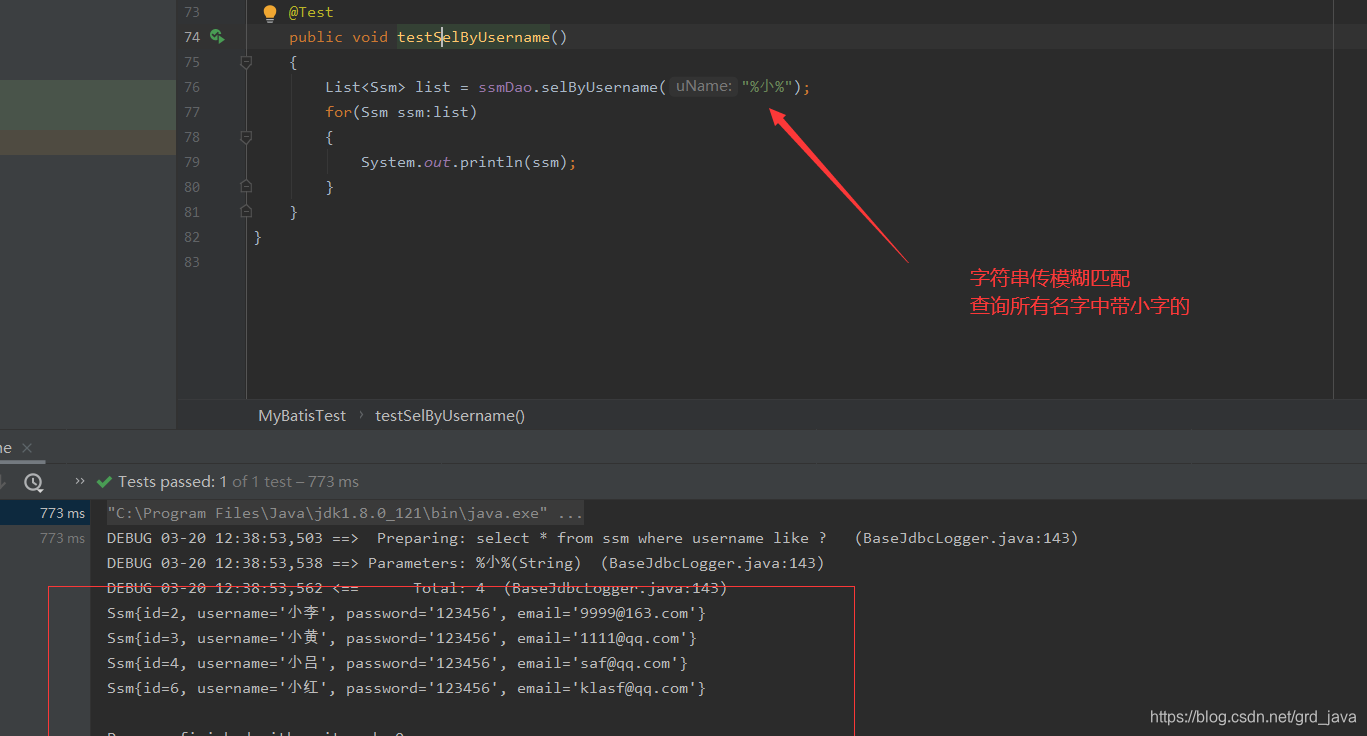Click line number 73 in the gutter
Screen dimensions: 1367x736
[x=191, y=12]
